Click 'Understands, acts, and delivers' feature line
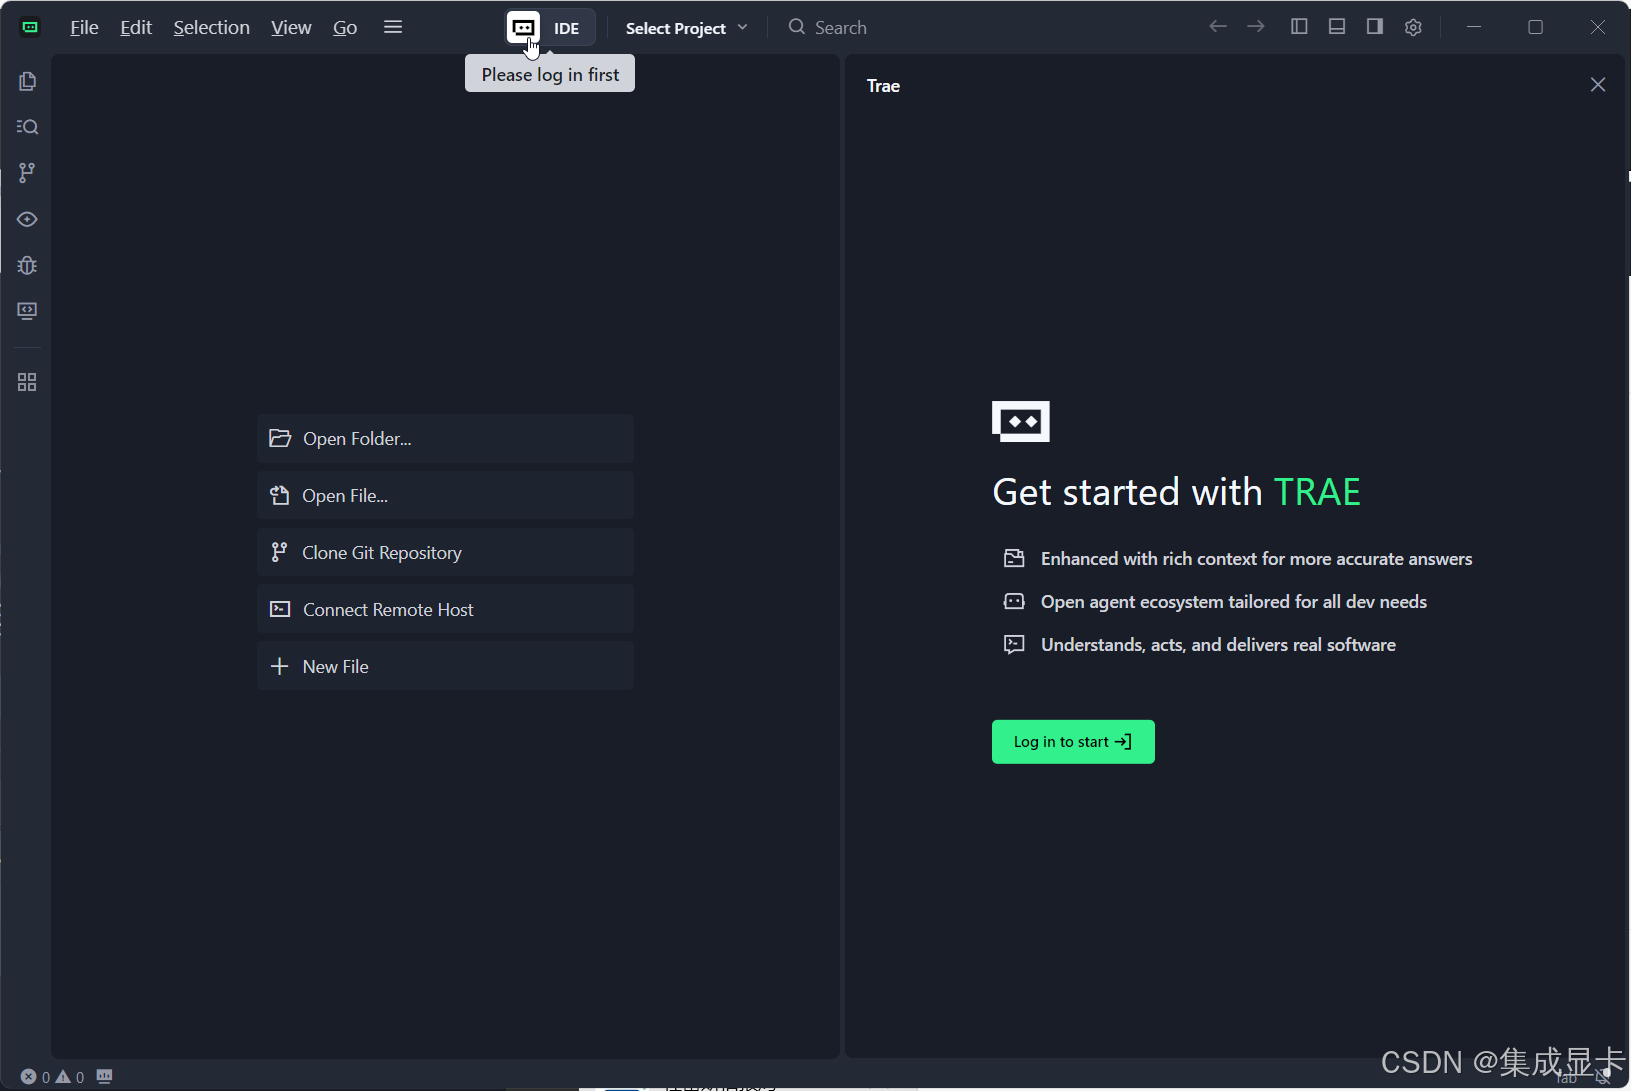Screen dimensions: 1631x1091 pos(1200,645)
